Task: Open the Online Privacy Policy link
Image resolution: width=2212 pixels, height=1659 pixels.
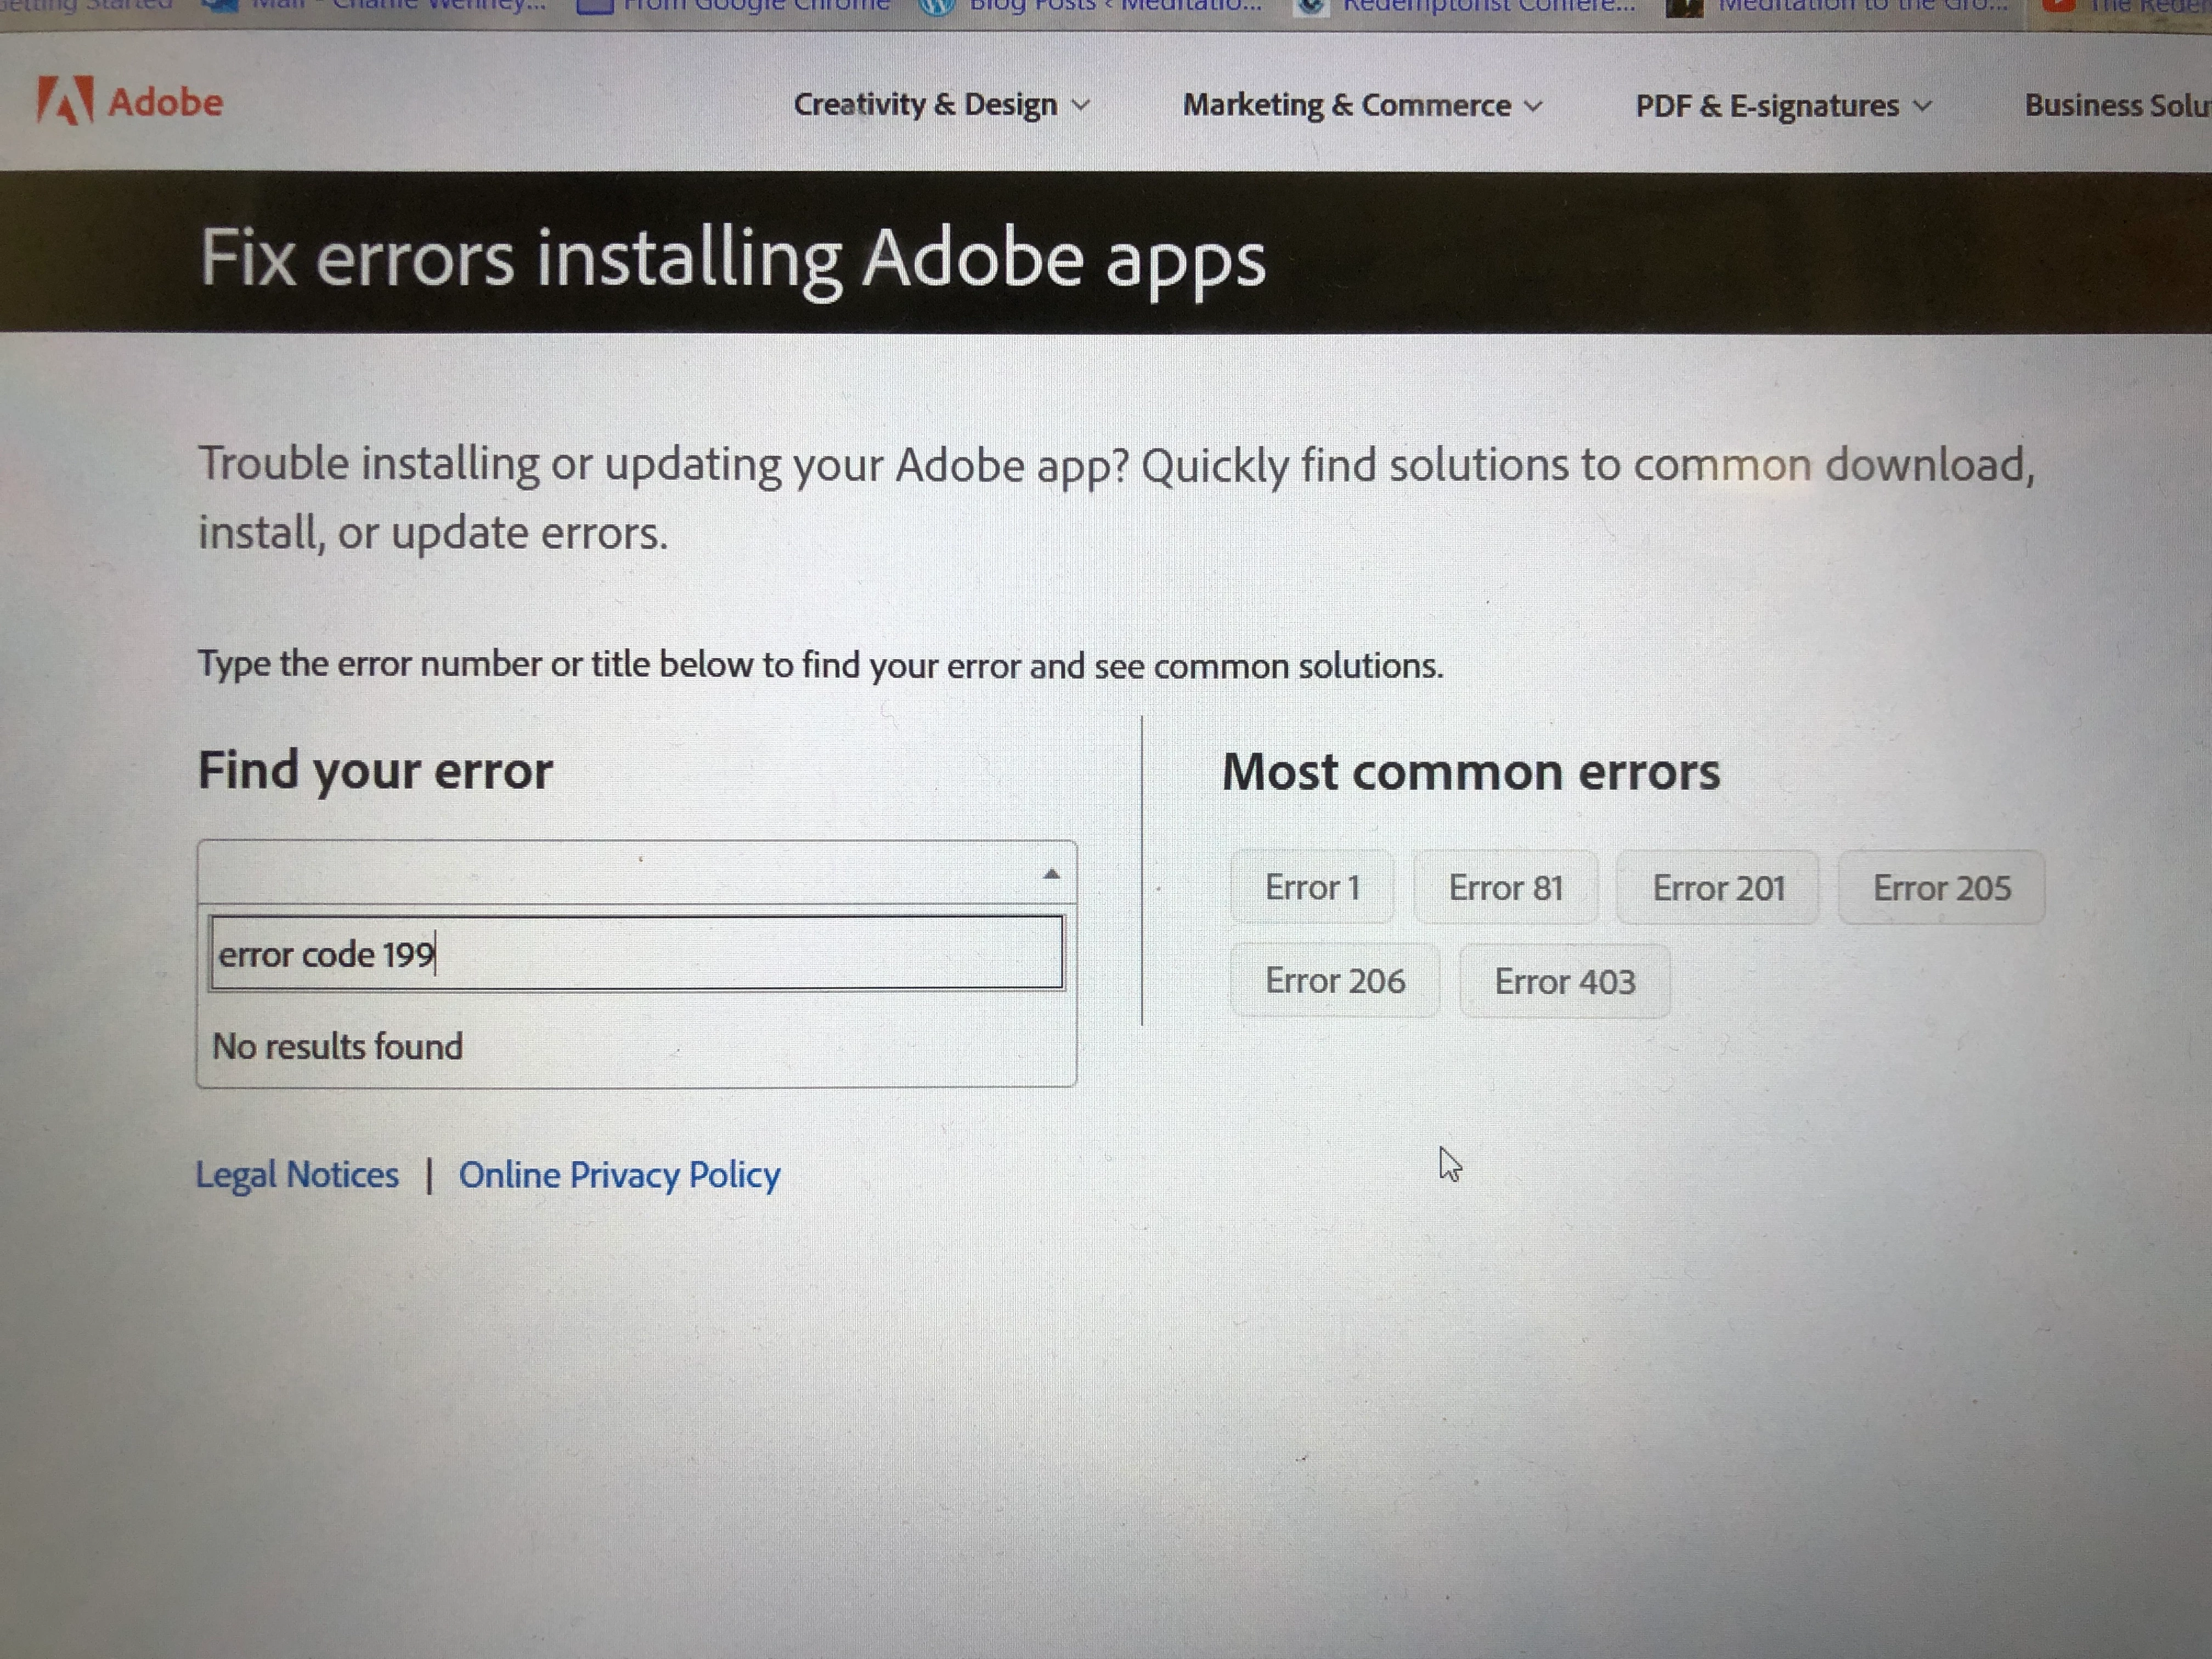Action: pyautogui.click(x=619, y=1175)
